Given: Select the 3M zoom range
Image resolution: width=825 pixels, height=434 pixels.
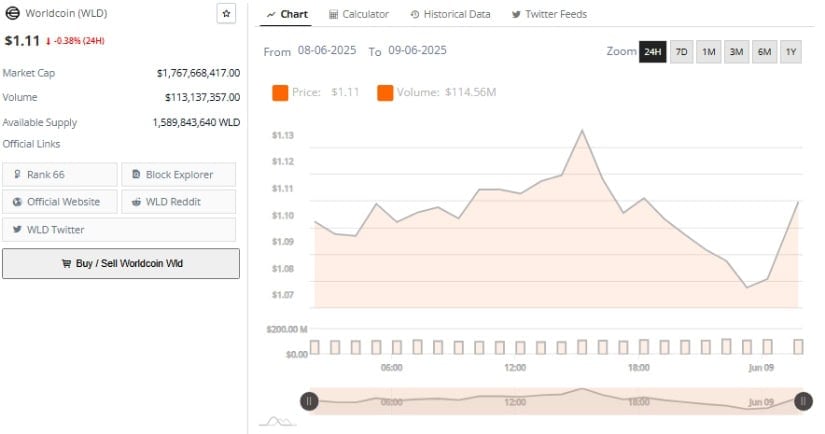Looking at the screenshot, I should (x=737, y=52).
